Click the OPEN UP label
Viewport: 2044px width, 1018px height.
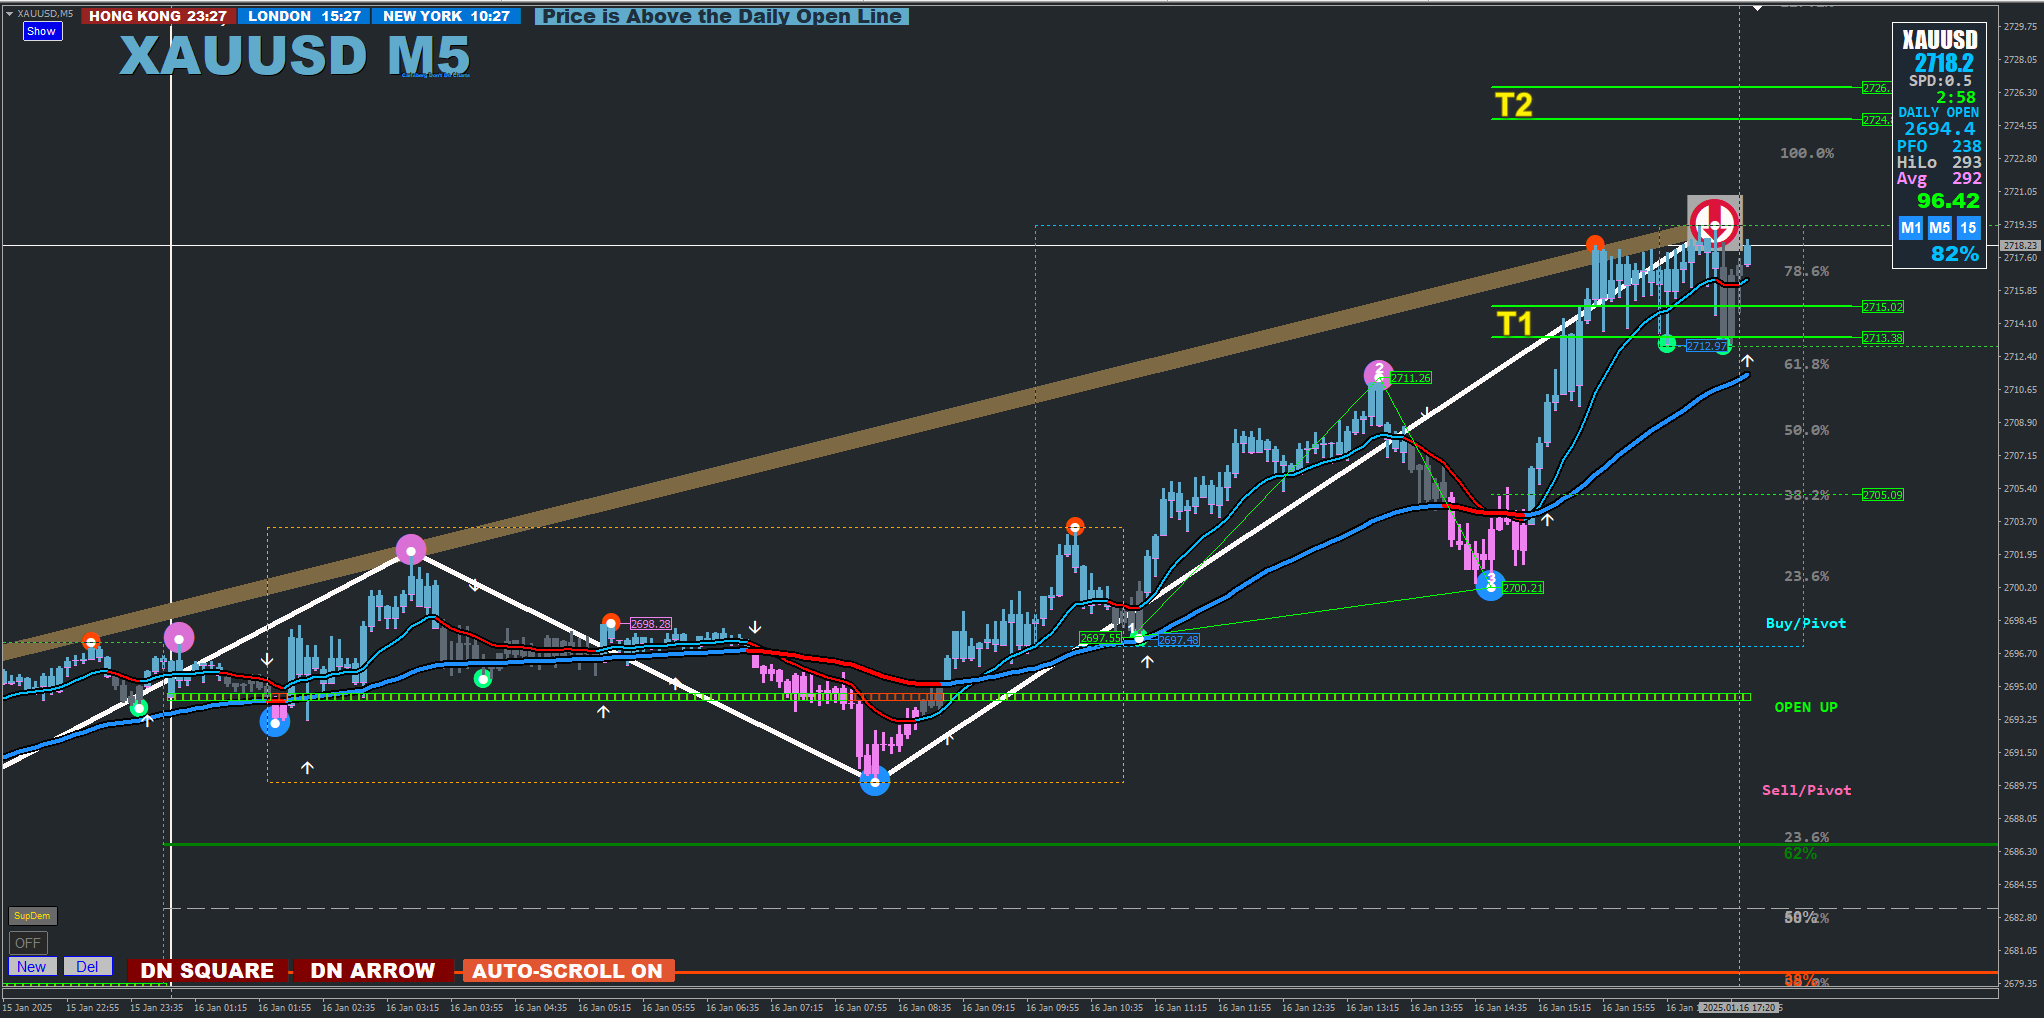pos(1806,707)
